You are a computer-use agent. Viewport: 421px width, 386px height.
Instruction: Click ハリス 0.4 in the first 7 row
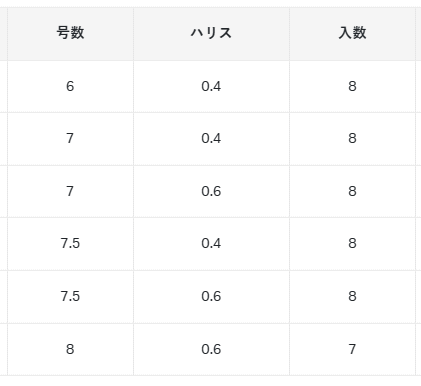[211, 139]
